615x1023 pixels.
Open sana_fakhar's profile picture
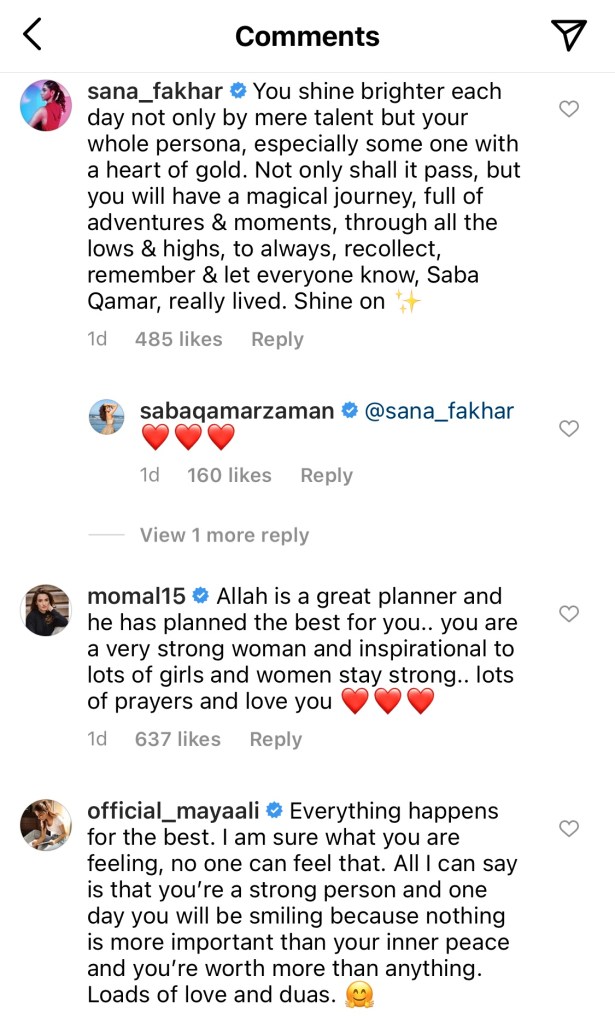(45, 103)
